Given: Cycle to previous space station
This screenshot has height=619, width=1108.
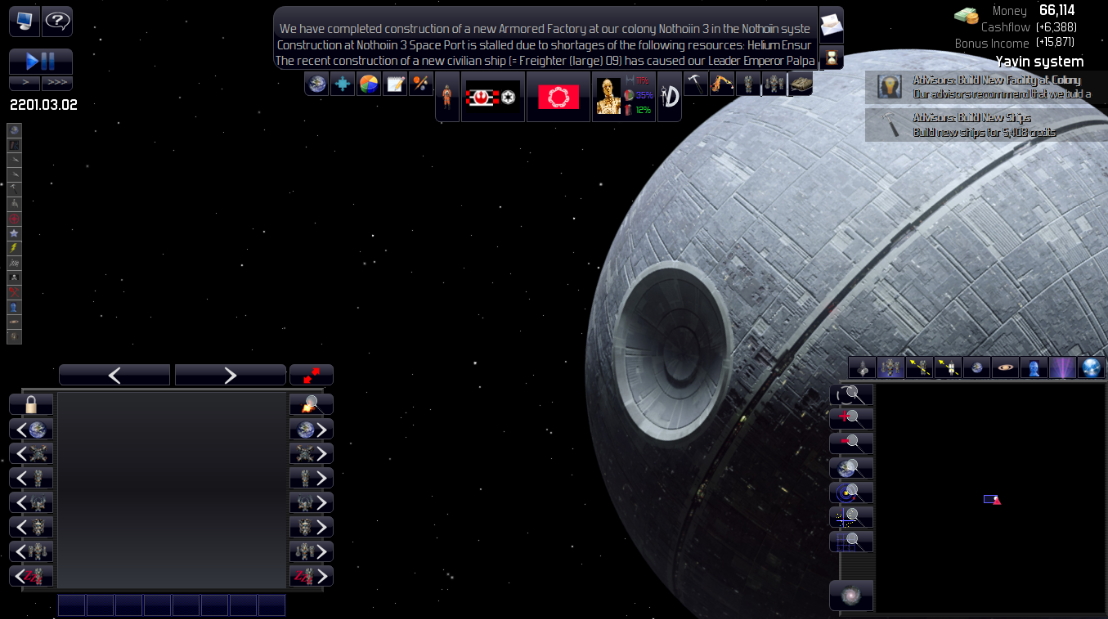Looking at the screenshot, I should click(31, 454).
